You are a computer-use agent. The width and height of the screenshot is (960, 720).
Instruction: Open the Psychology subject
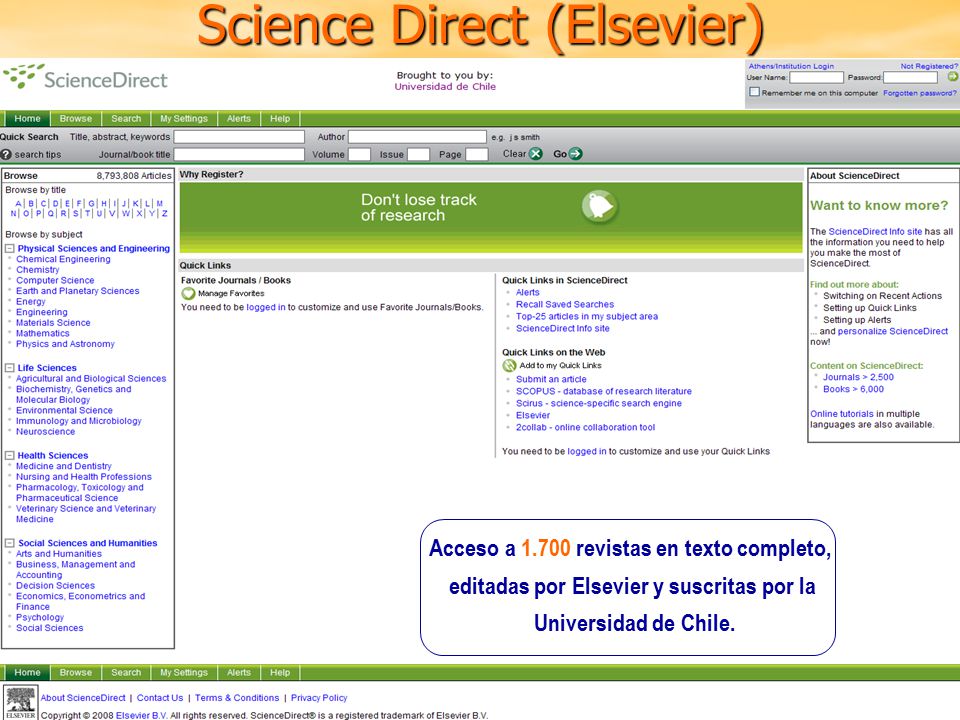pos(40,618)
